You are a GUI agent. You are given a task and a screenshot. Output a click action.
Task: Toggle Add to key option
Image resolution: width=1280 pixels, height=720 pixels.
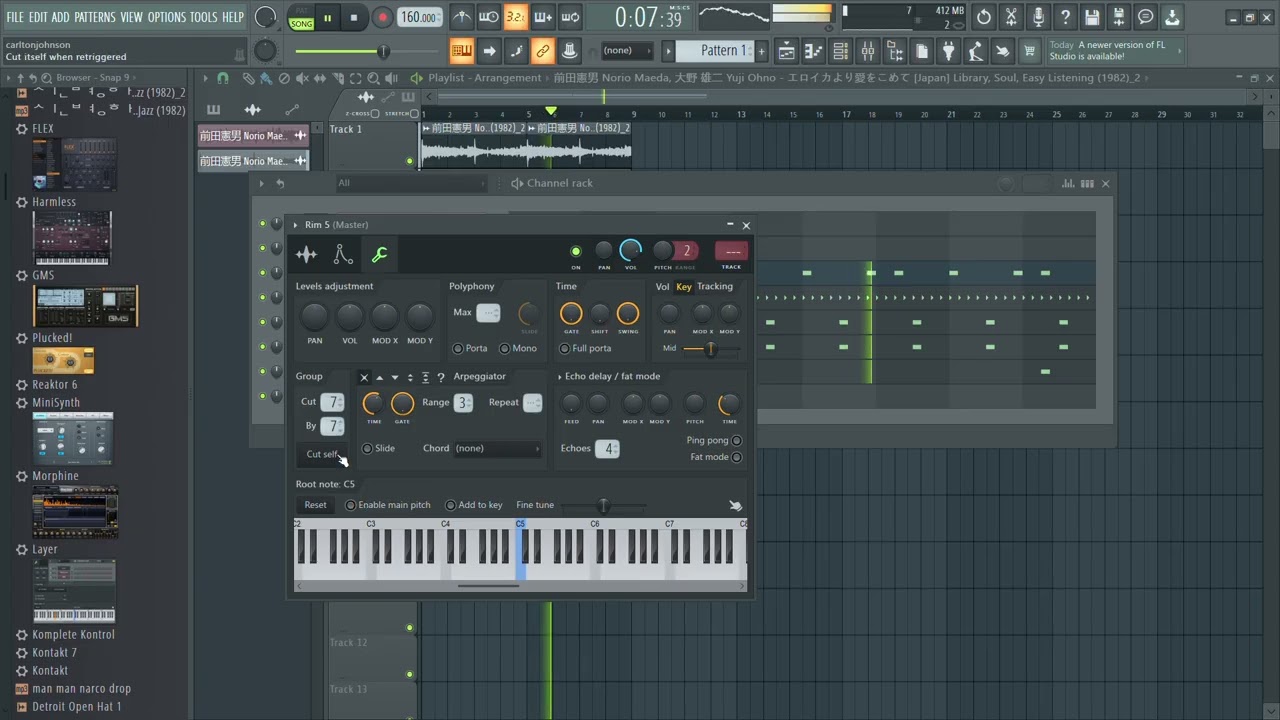click(x=451, y=505)
